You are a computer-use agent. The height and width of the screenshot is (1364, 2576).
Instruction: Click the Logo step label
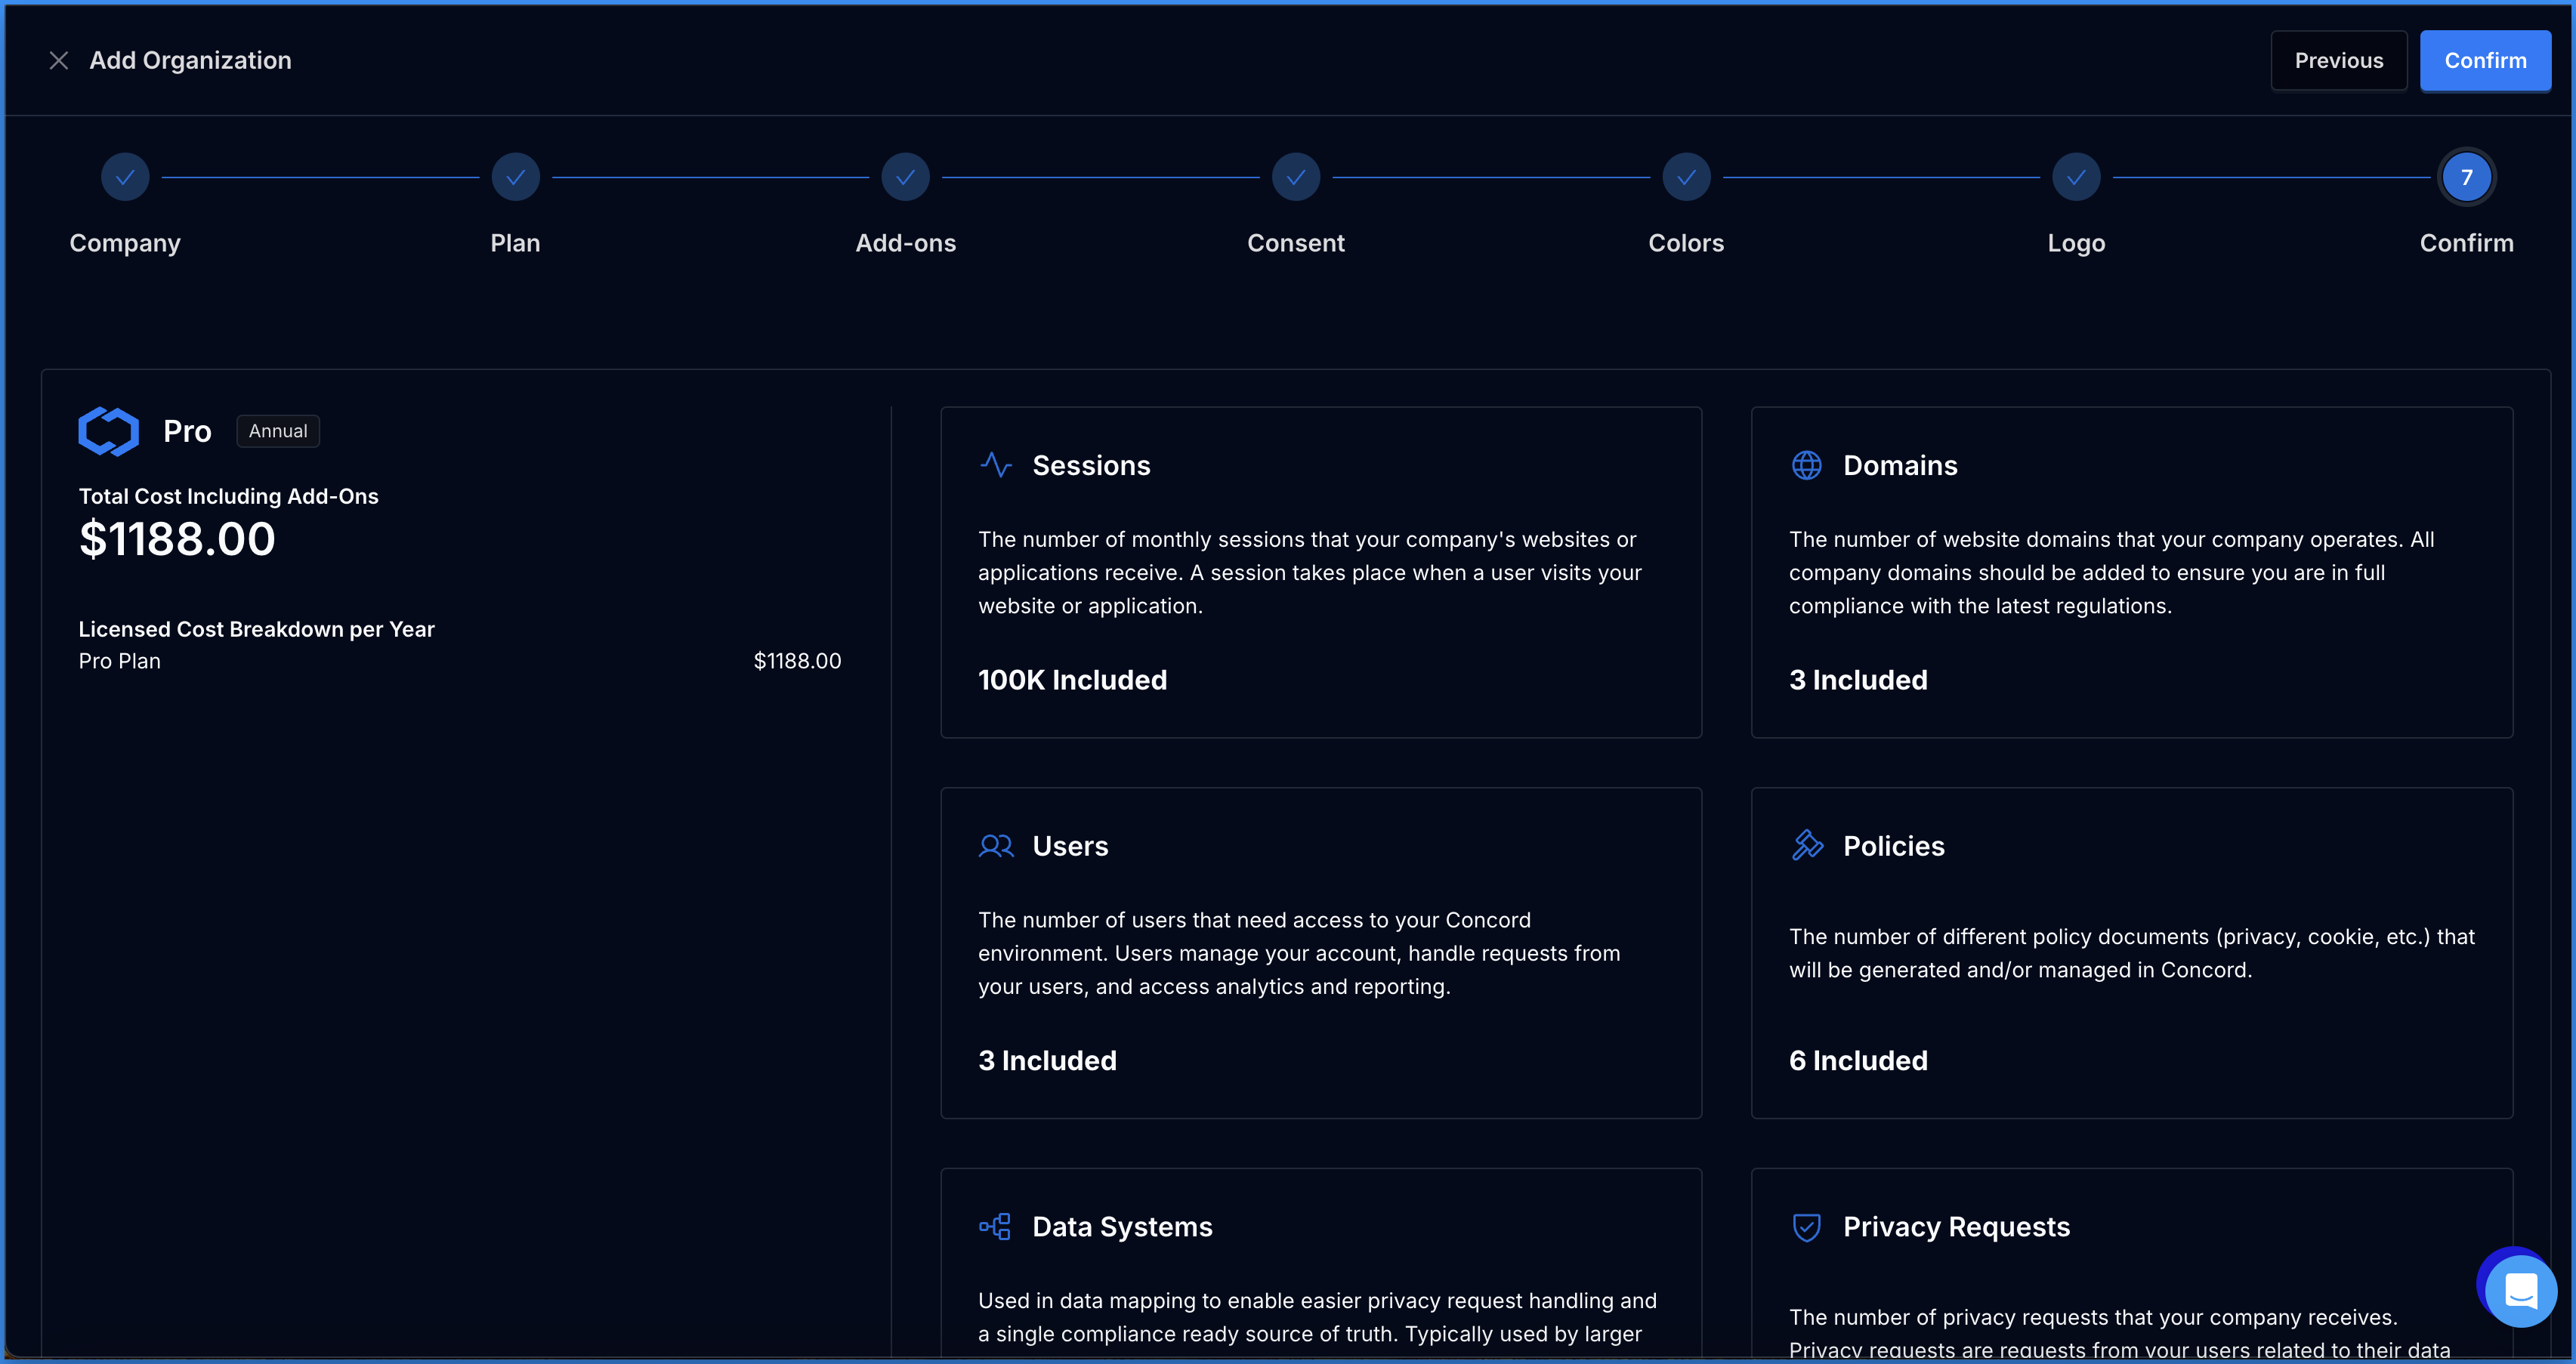point(2076,243)
